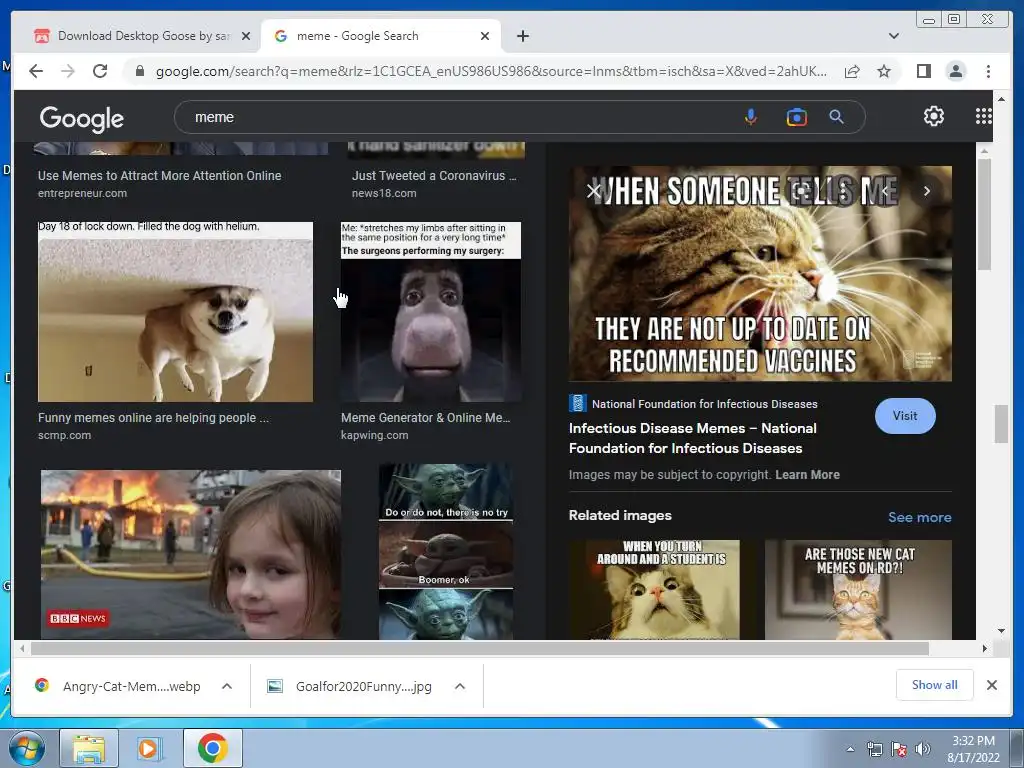Image resolution: width=1024 pixels, height=768 pixels.
Task: Open Learn More copyright link
Action: [x=807, y=475]
